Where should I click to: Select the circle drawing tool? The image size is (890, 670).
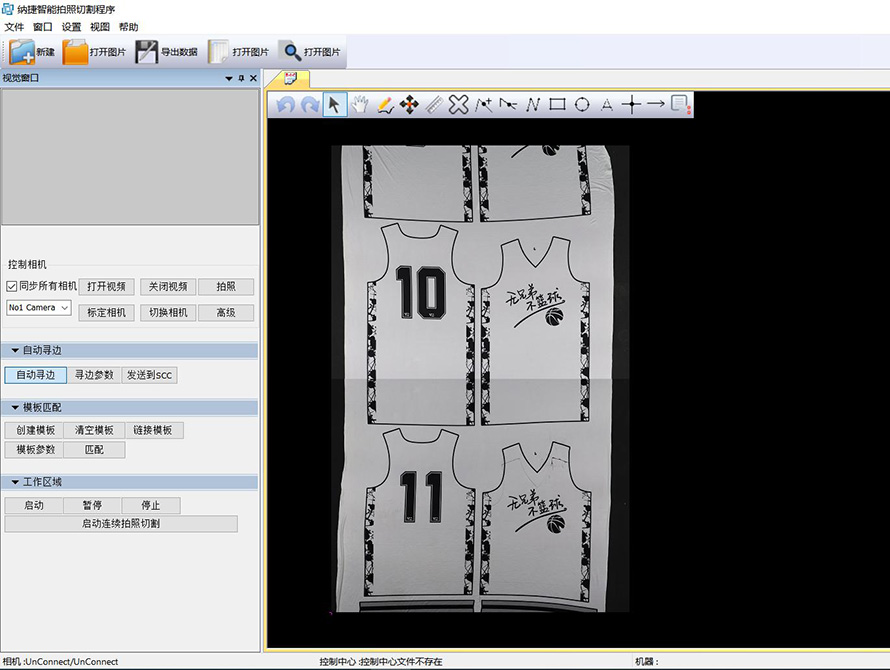(x=581, y=104)
